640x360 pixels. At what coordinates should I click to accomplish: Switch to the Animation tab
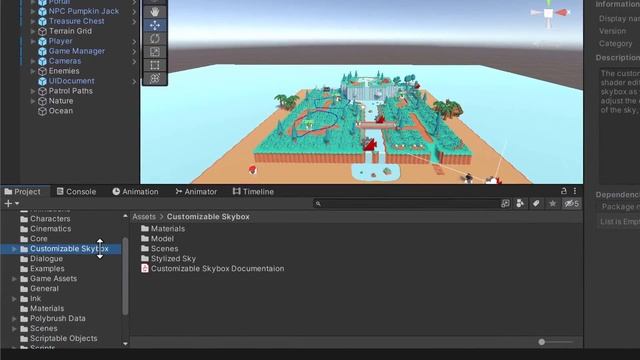pos(135,191)
